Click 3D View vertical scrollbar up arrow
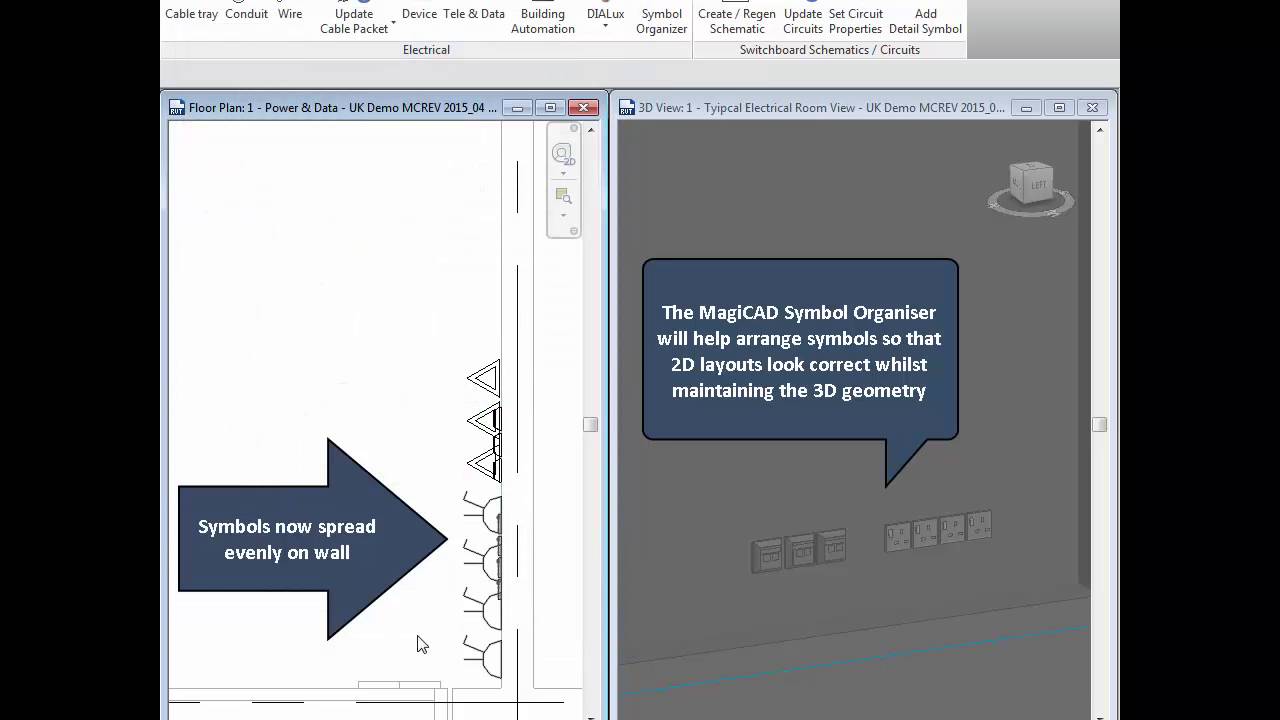 coord(1100,130)
